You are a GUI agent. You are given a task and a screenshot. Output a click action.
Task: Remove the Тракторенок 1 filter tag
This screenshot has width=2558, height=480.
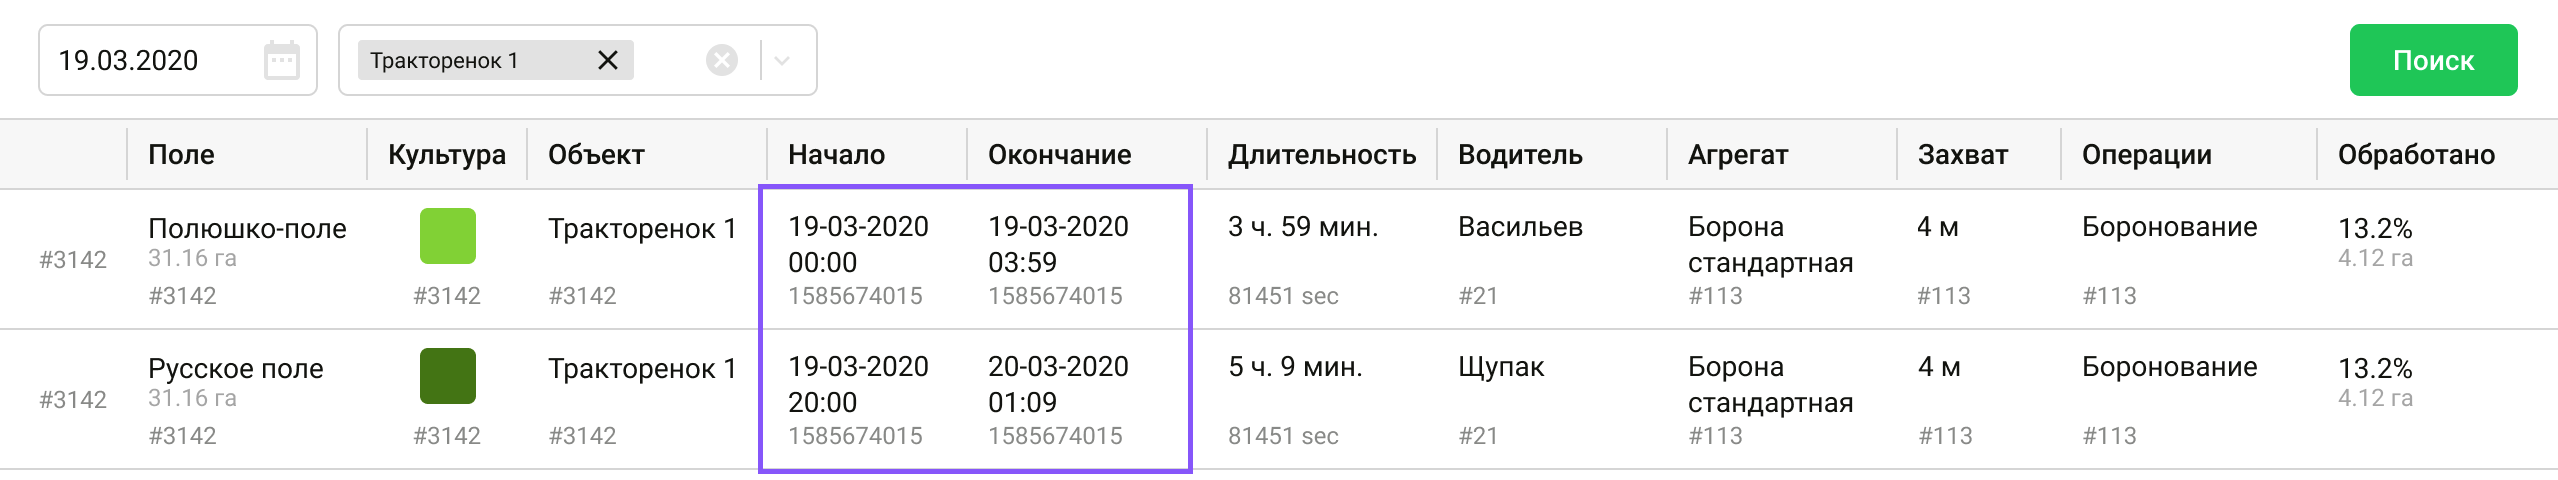coord(607,61)
